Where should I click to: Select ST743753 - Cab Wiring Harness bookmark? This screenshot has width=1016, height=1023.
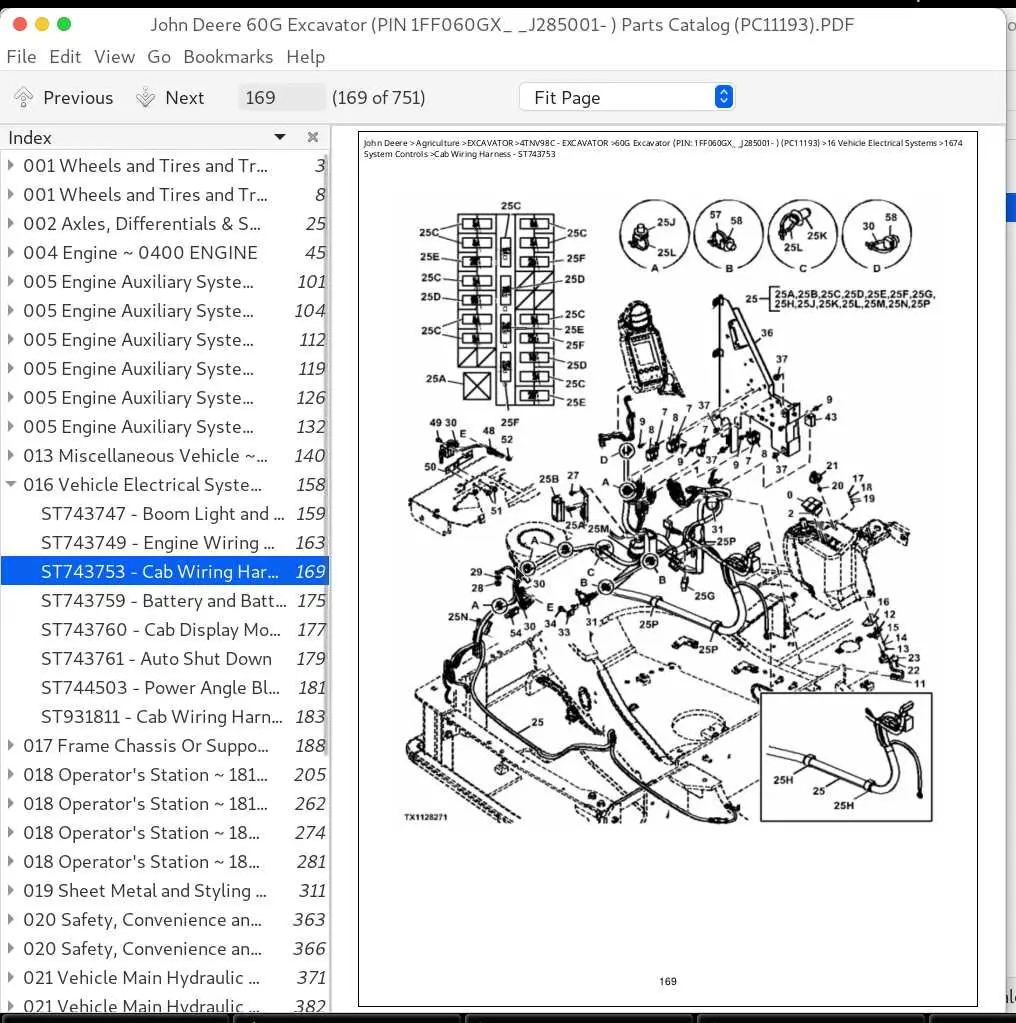point(164,572)
